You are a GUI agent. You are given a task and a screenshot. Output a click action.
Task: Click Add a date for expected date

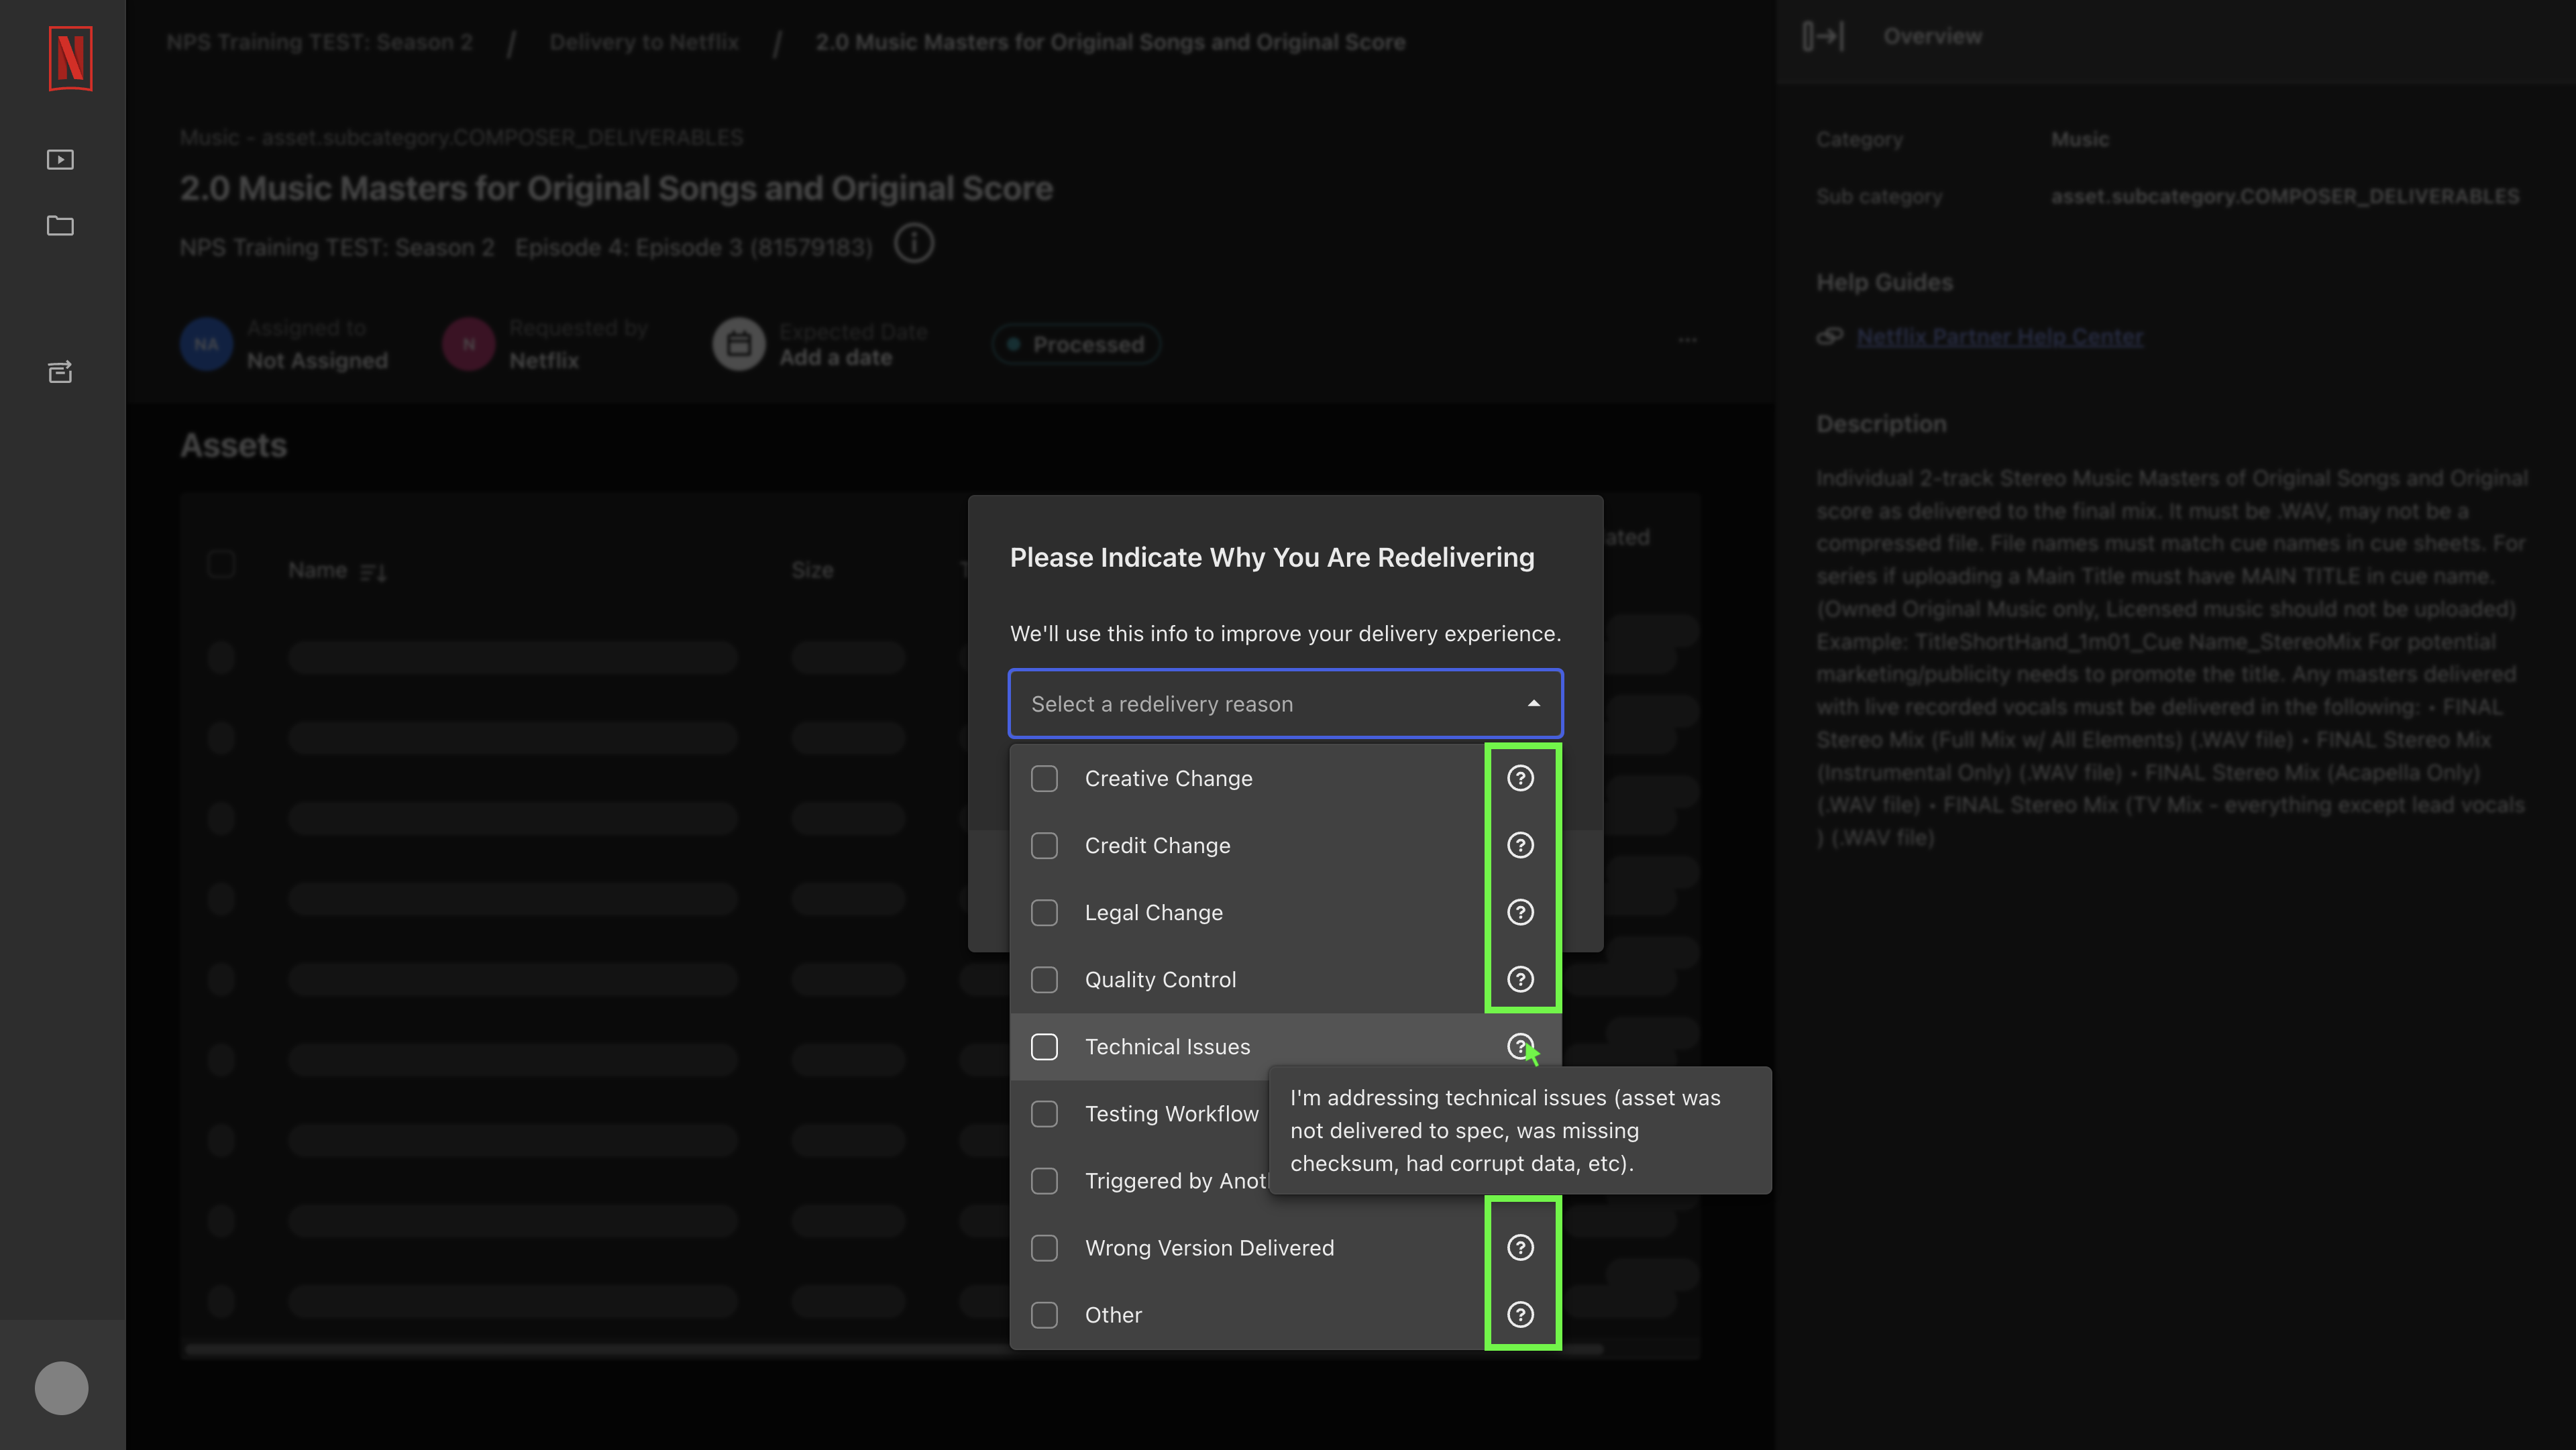click(835, 357)
